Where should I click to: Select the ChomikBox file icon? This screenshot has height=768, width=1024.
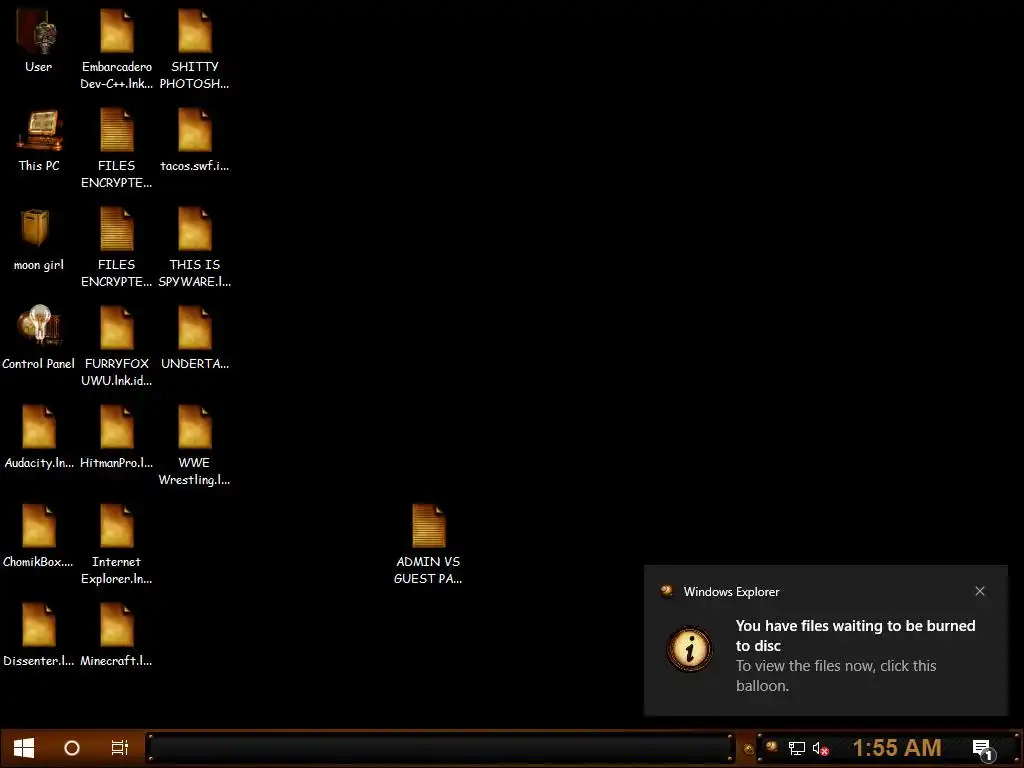tap(39, 536)
